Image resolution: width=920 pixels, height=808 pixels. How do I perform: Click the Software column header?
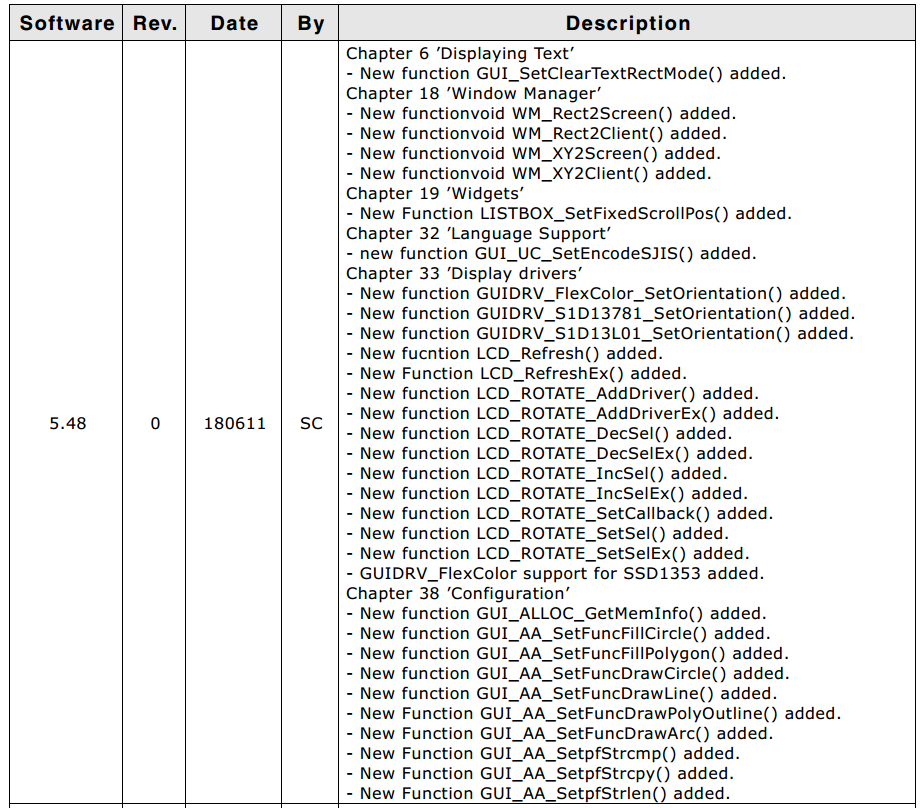pyautogui.click(x=66, y=23)
